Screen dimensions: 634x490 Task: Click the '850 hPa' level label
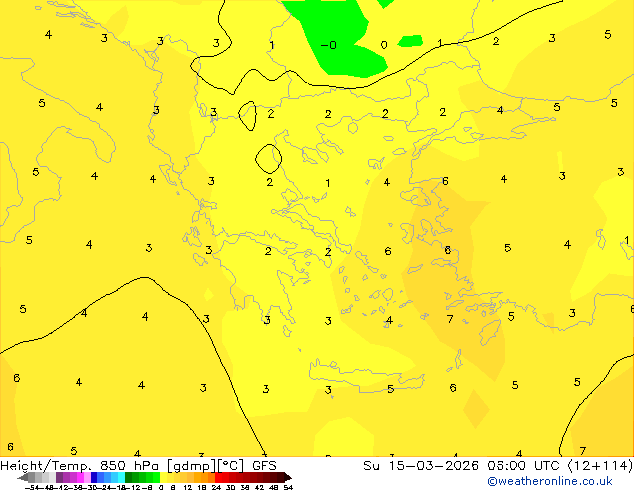[129, 466]
